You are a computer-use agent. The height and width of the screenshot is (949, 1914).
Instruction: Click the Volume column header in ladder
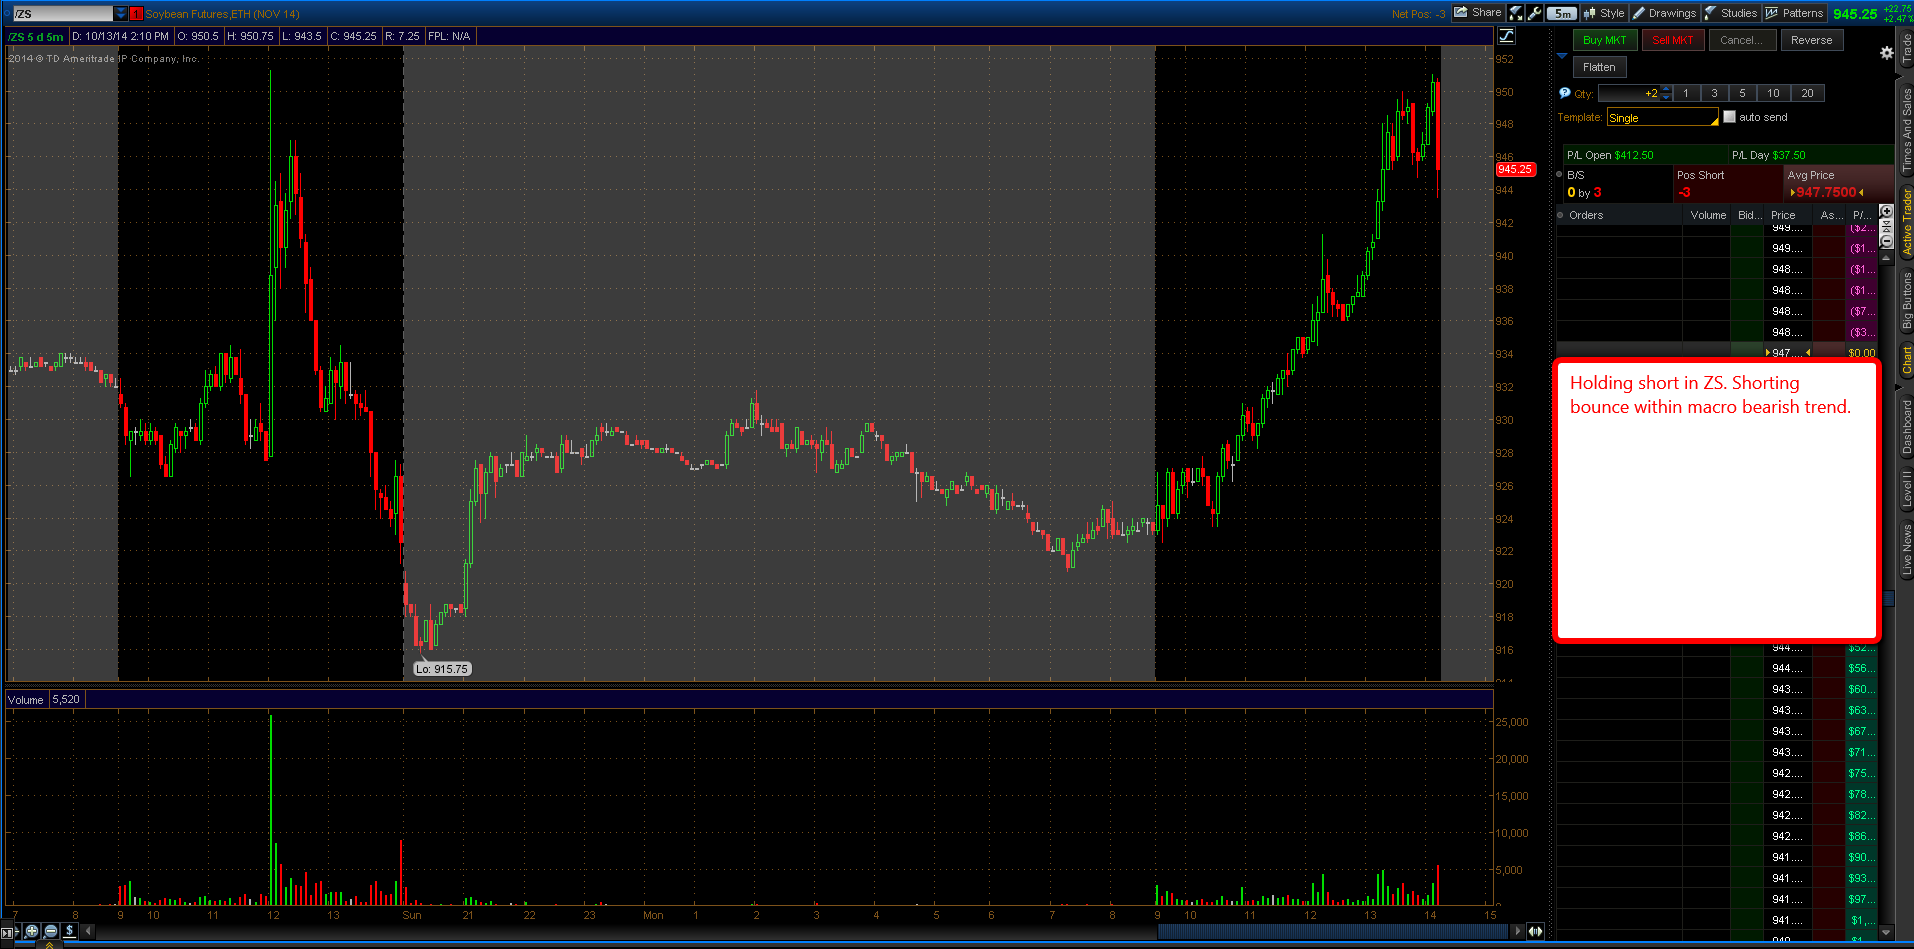tap(1708, 215)
